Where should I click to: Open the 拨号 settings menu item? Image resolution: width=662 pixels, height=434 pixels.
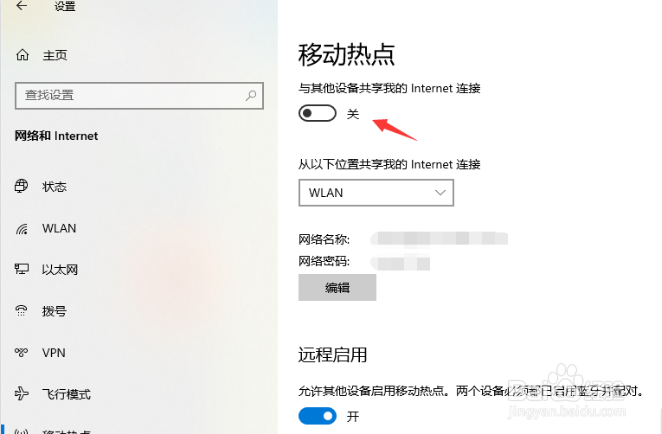pyautogui.click(x=54, y=311)
